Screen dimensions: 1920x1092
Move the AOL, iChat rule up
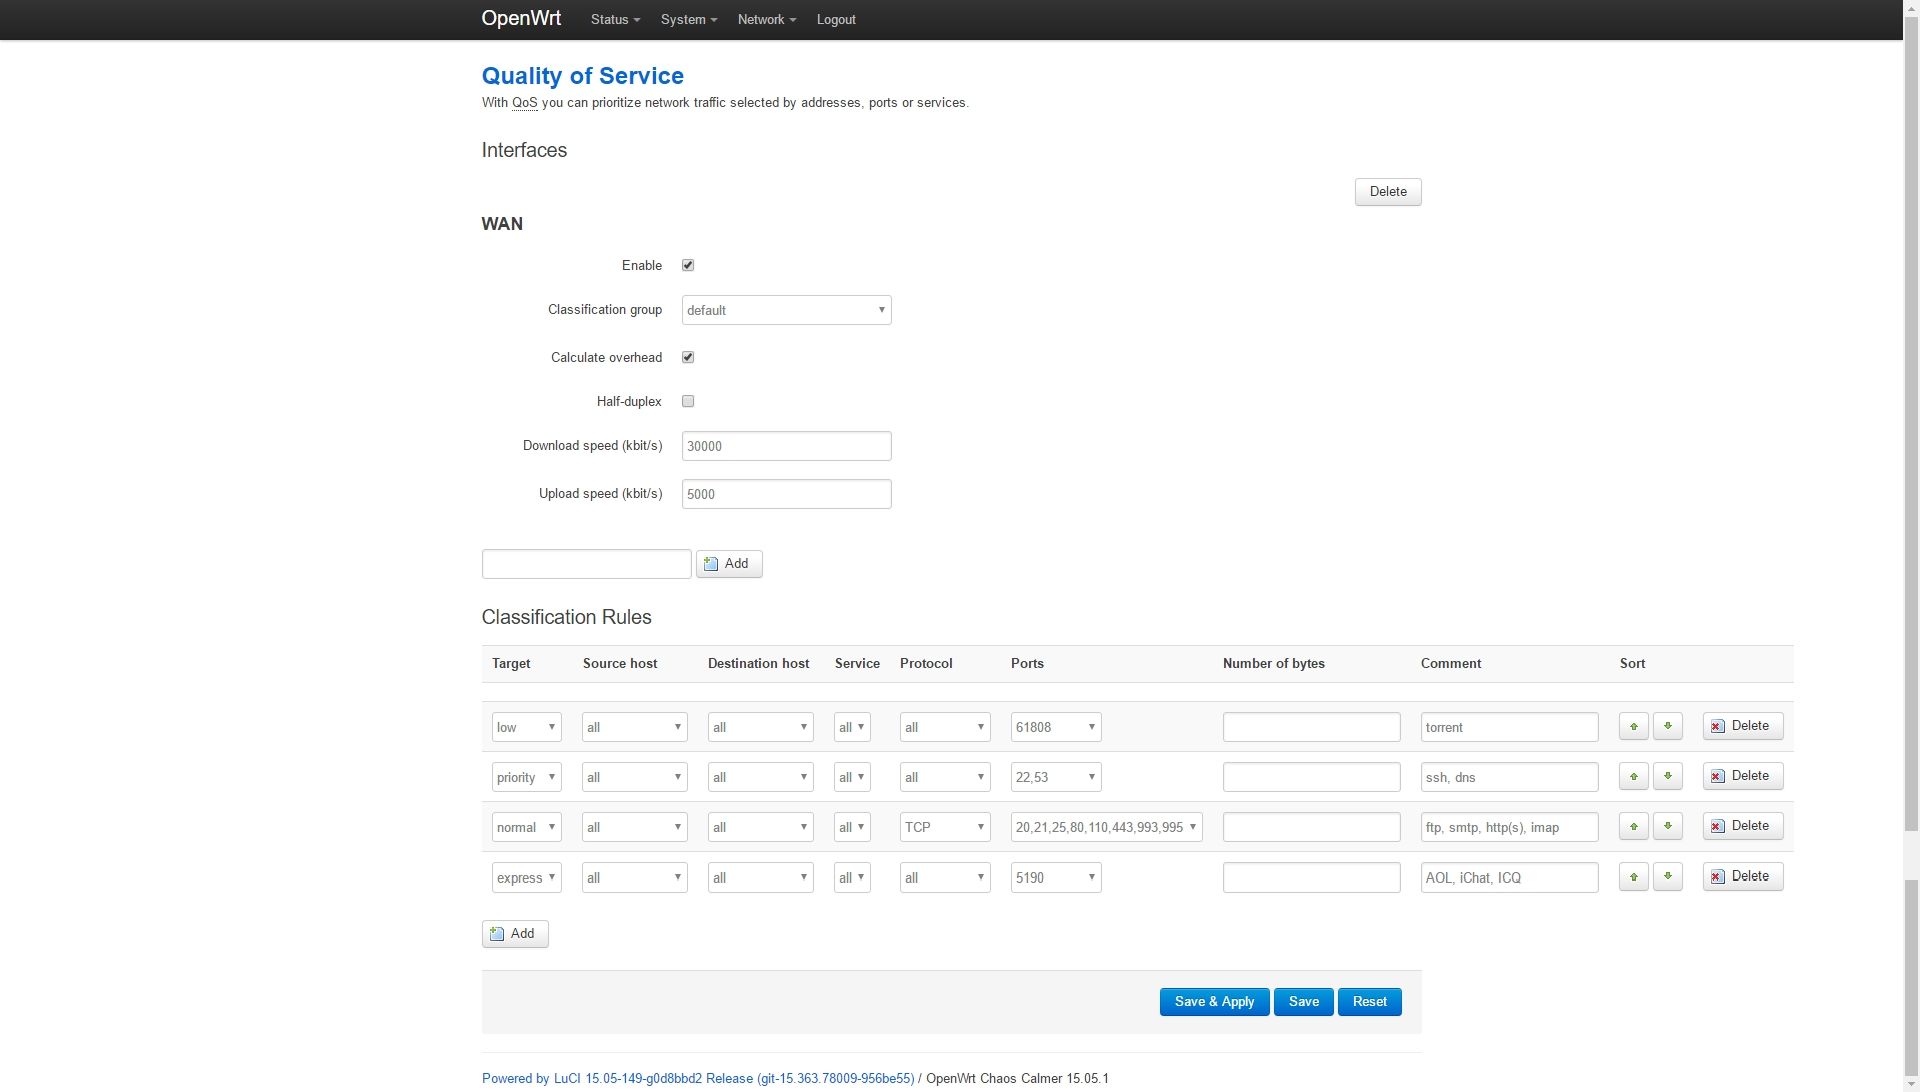pyautogui.click(x=1633, y=877)
